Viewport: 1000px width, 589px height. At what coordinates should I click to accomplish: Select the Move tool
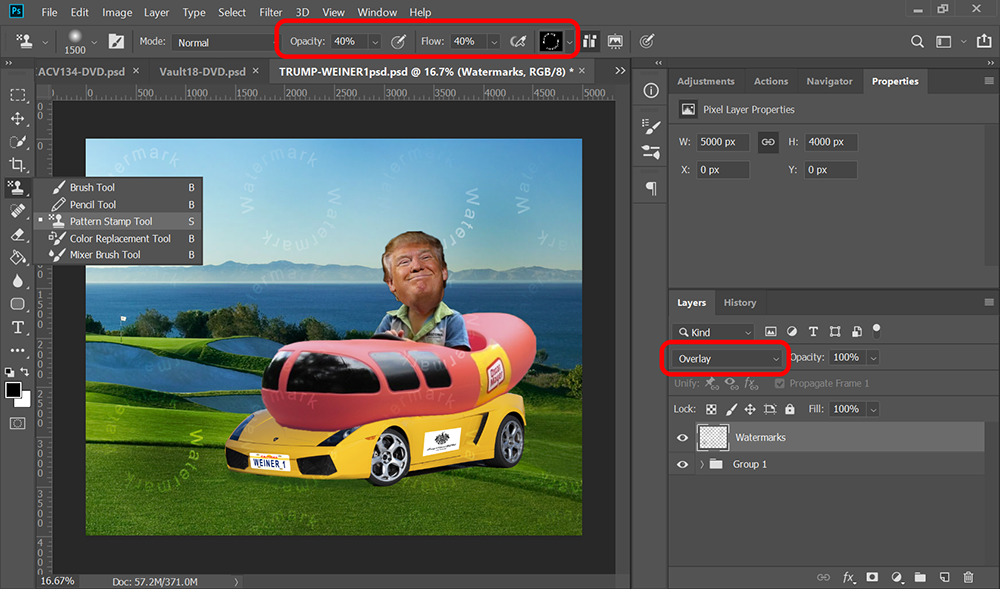click(x=17, y=119)
